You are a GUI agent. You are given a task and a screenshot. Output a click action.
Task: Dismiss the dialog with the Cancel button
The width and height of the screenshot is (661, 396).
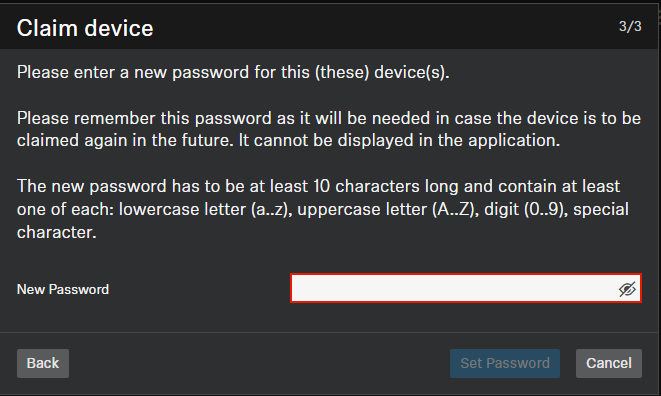coord(609,363)
